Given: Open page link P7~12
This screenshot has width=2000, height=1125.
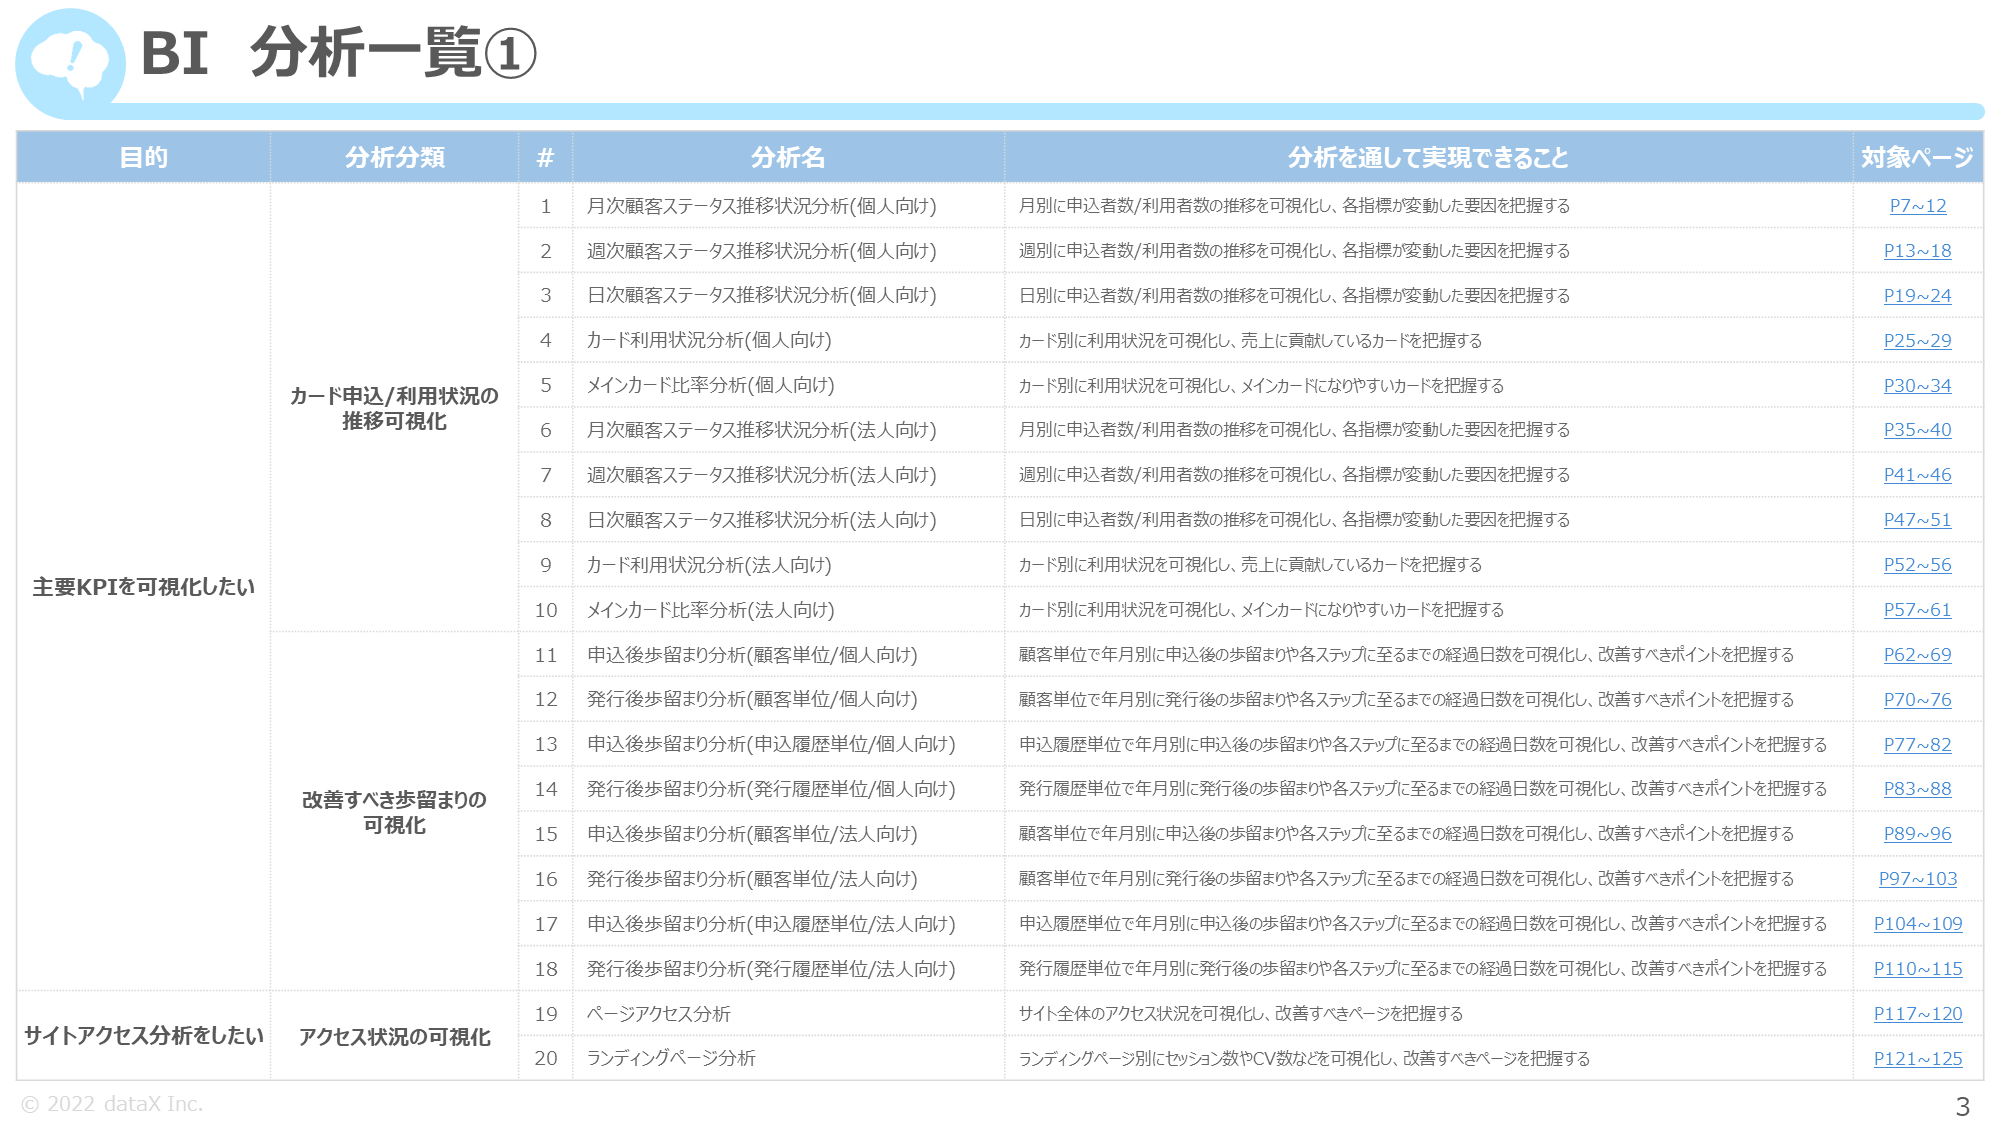Looking at the screenshot, I should (x=1917, y=206).
